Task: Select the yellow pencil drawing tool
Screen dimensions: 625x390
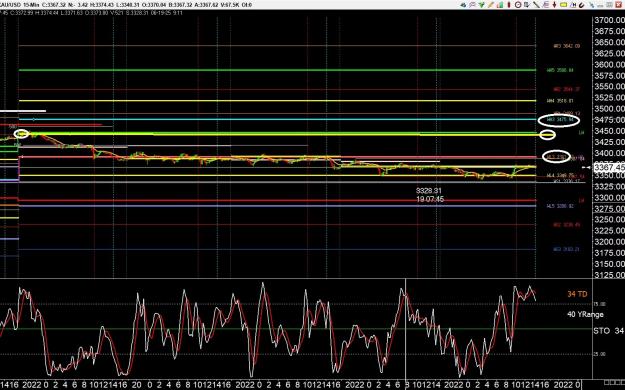Action: [x=491, y=5]
